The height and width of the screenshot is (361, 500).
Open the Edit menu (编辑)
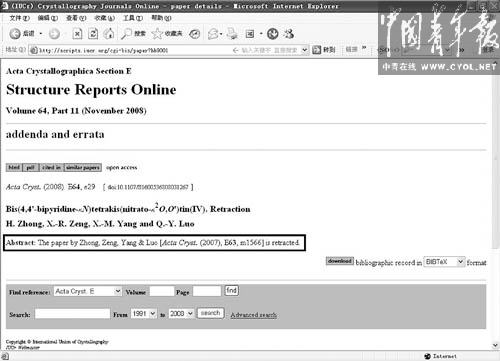[x=48, y=18]
